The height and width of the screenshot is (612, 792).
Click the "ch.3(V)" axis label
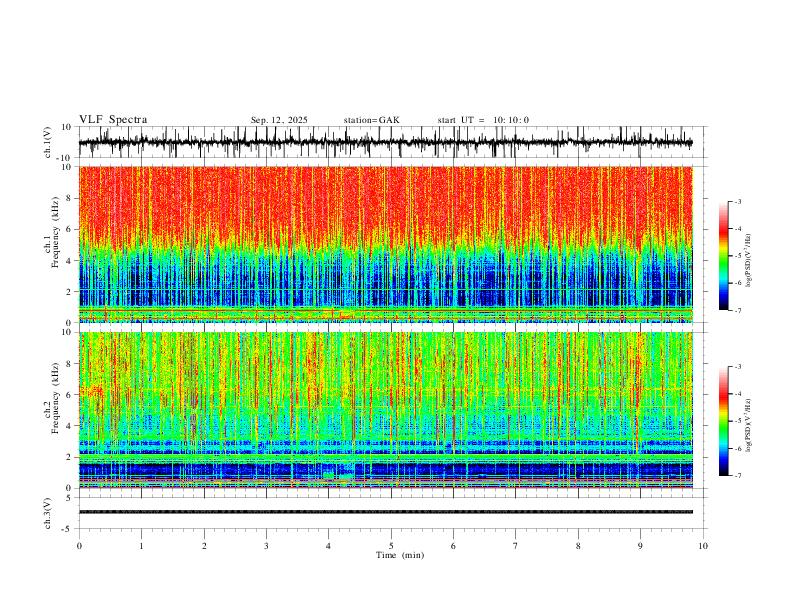[x=48, y=513]
